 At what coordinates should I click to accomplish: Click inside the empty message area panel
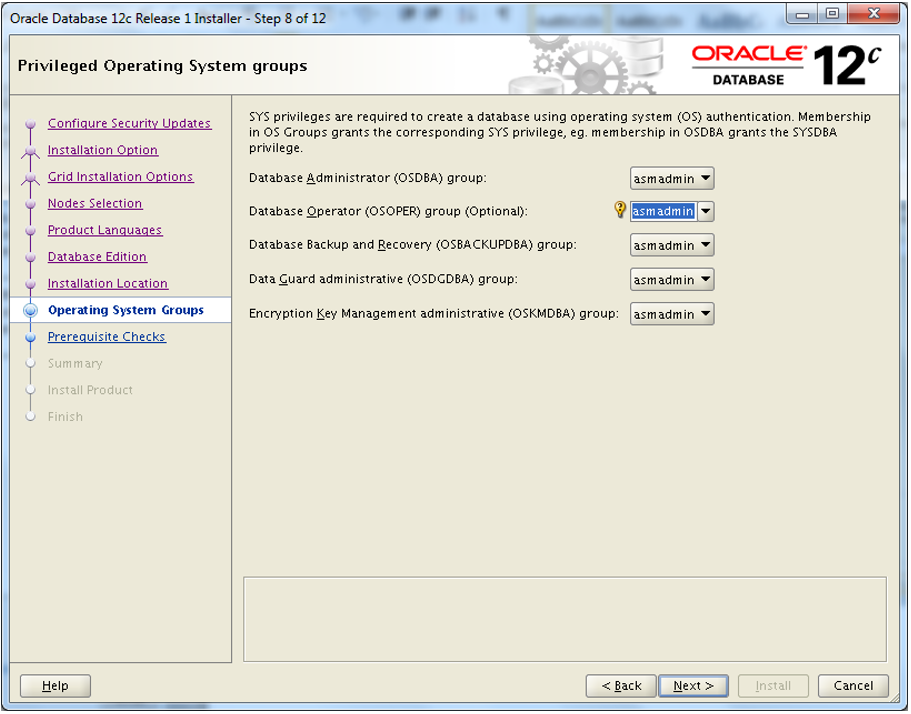565,619
